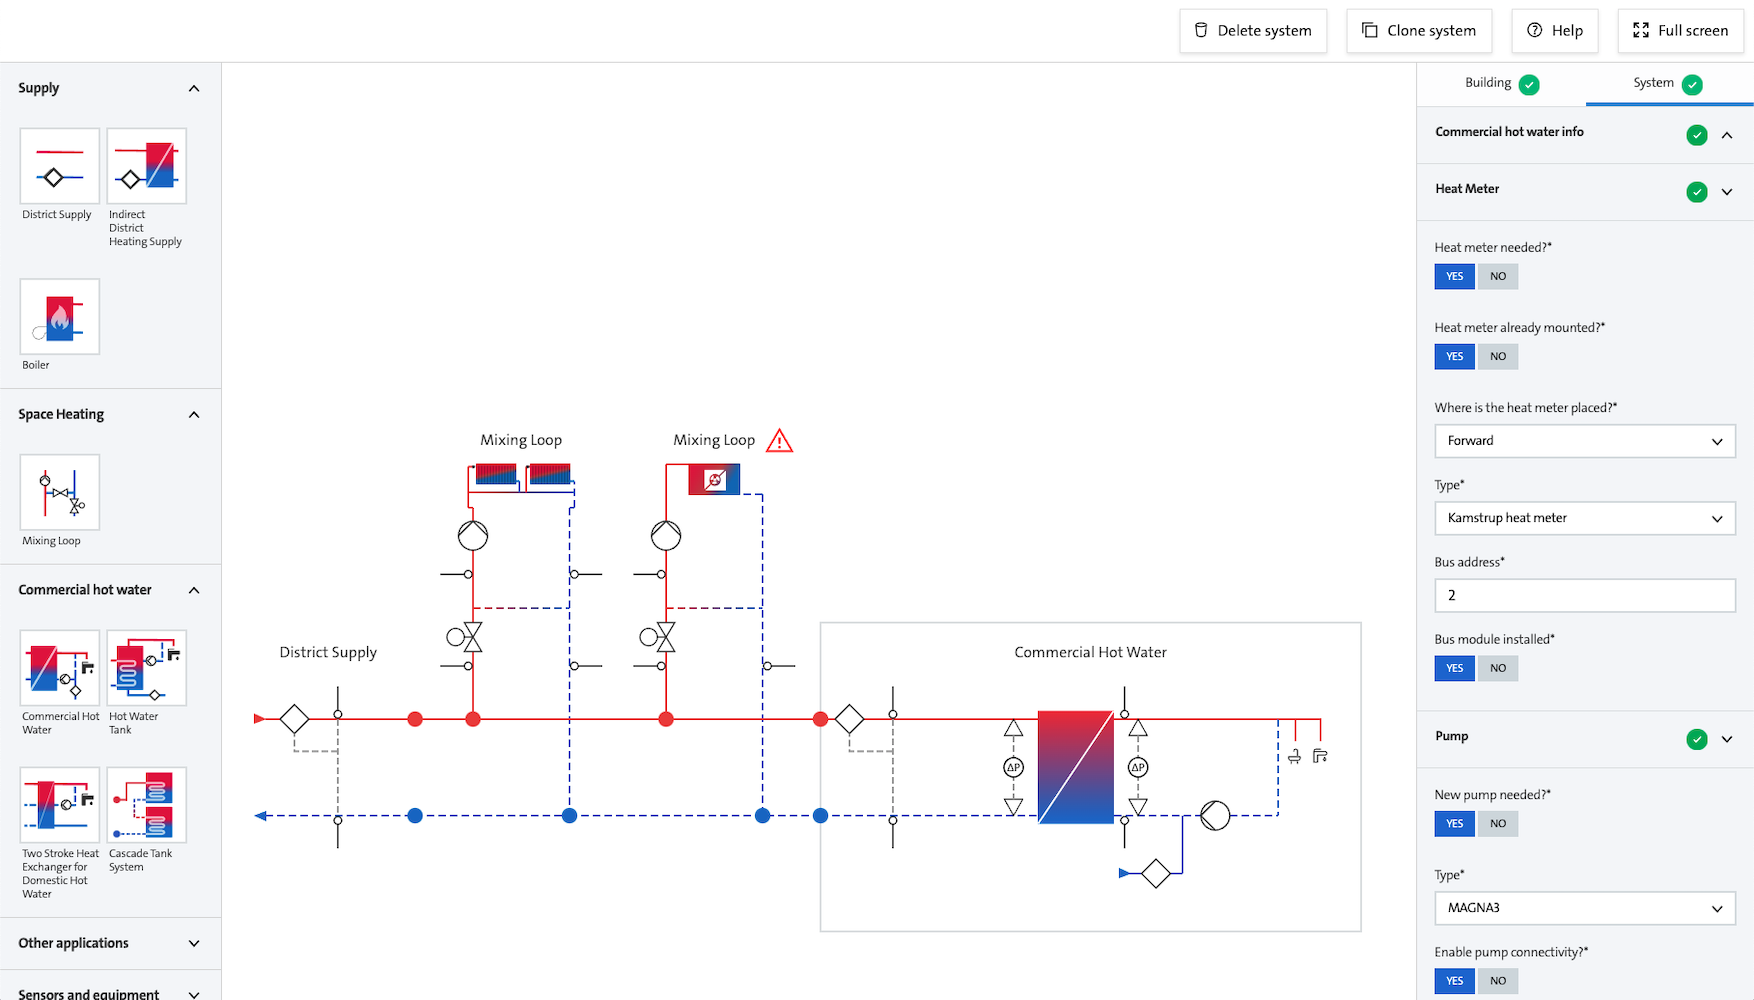The image size is (1754, 1000).
Task: Select the Indirect District Heating Supply icon
Action: pos(147,166)
